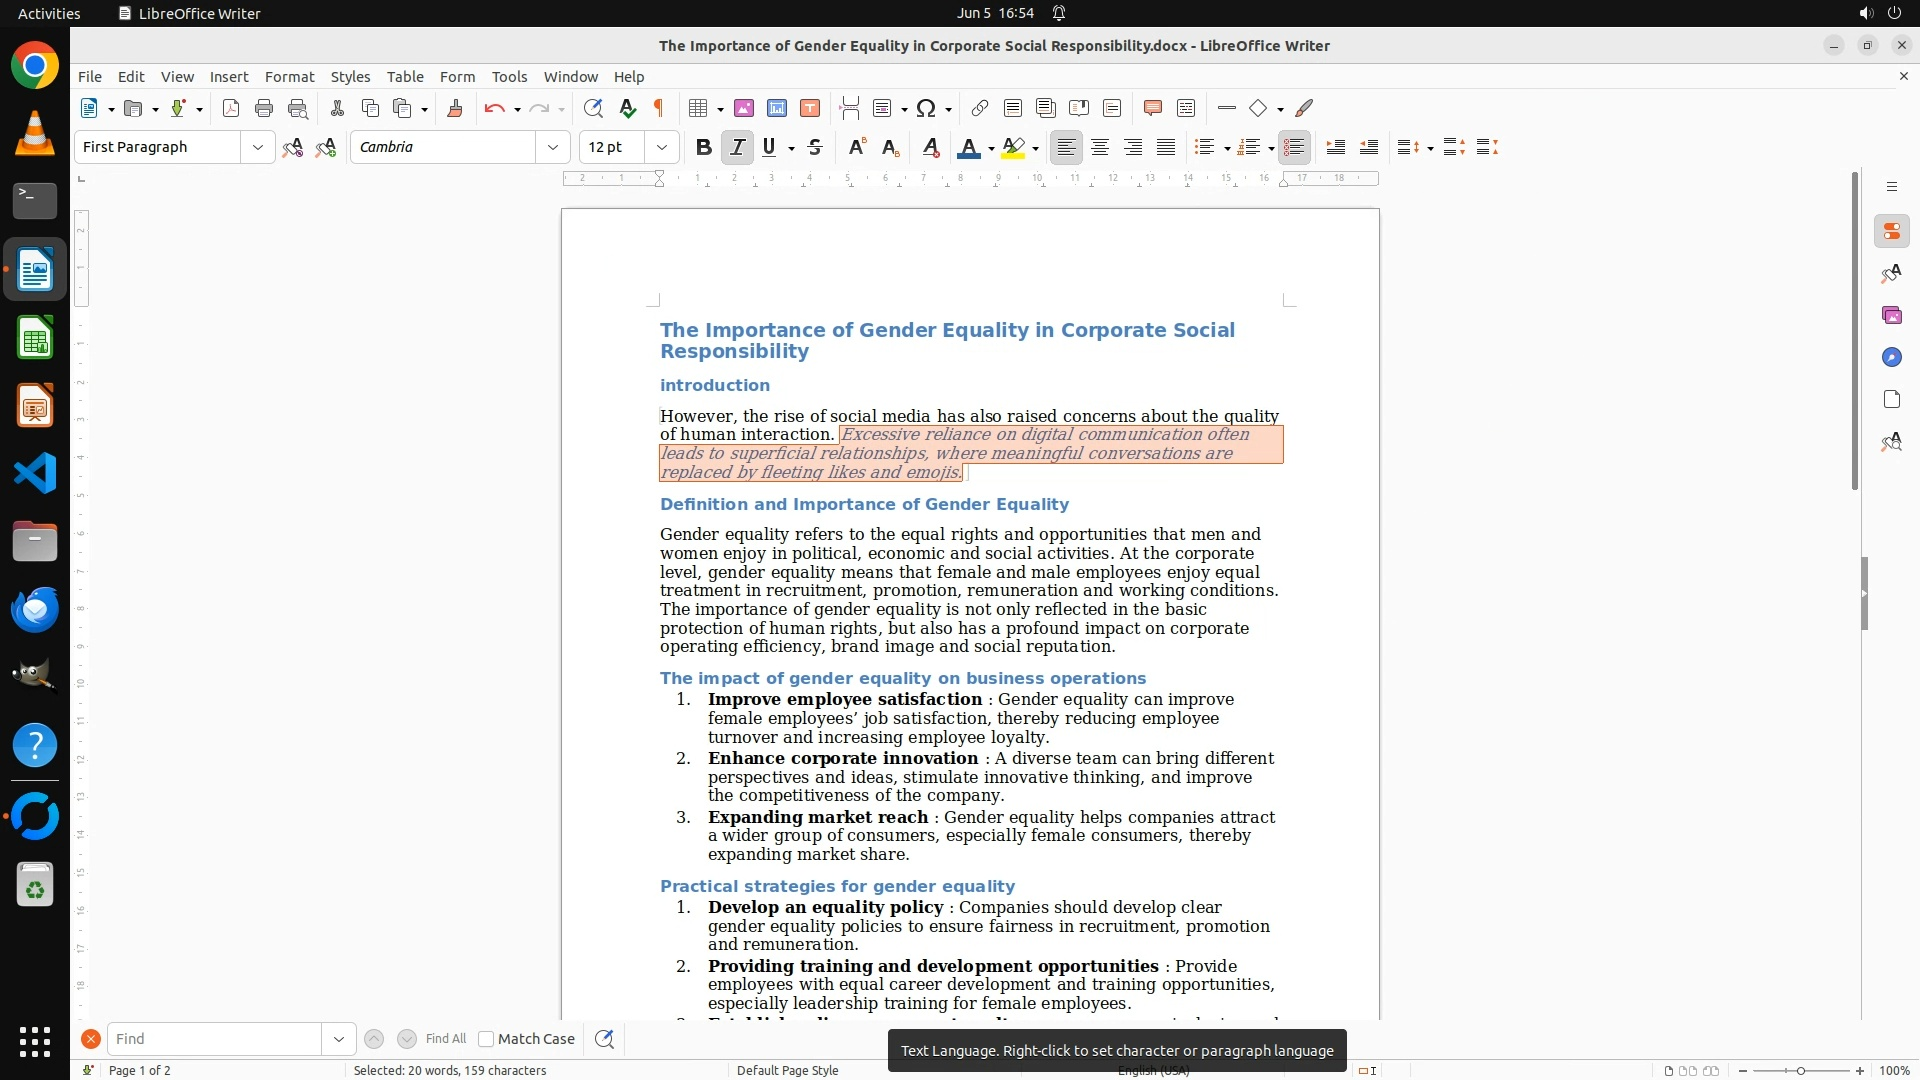1920x1080 pixels.
Task: Click the Insert Image toolbar icon
Action: pos(744,108)
